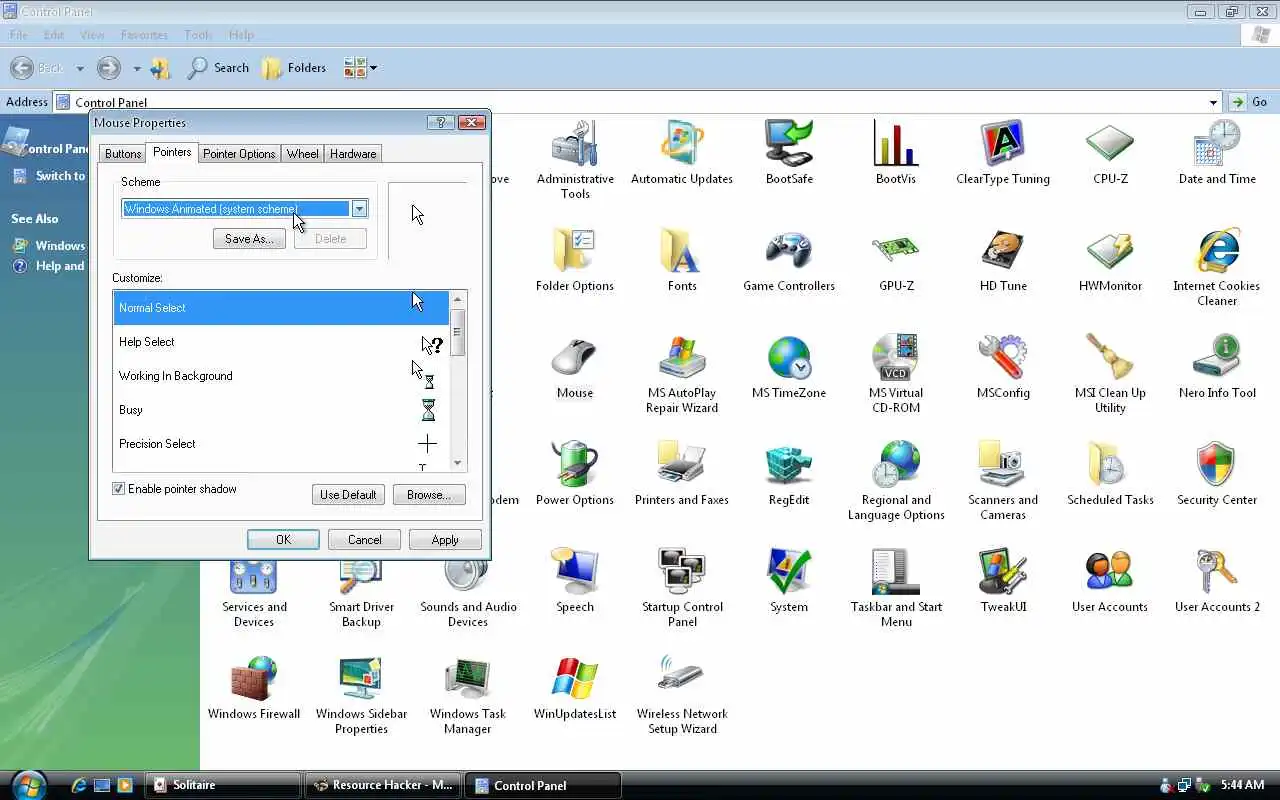
Task: Open CPU-Z icon
Action: point(1110,145)
